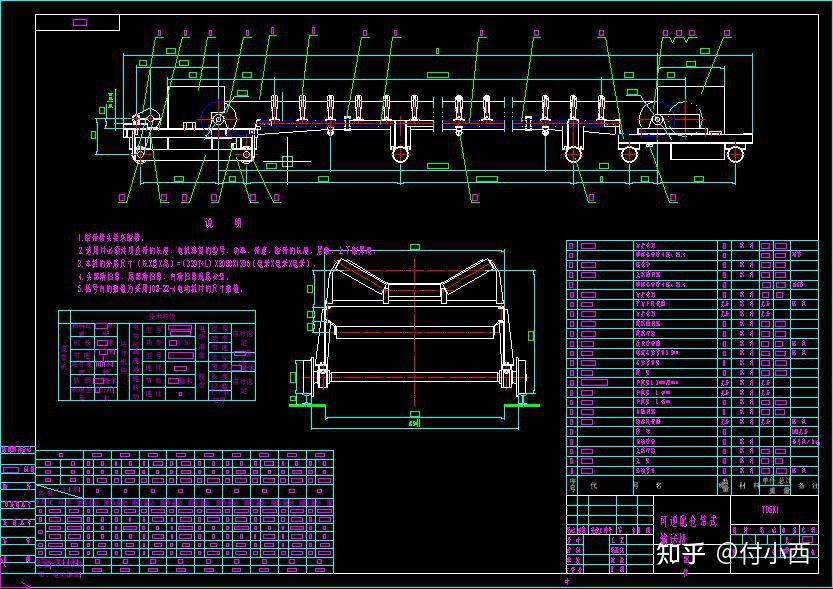833x589 pixels.
Task: Click the rightmost cart wheel of the conveyor
Action: point(735,154)
